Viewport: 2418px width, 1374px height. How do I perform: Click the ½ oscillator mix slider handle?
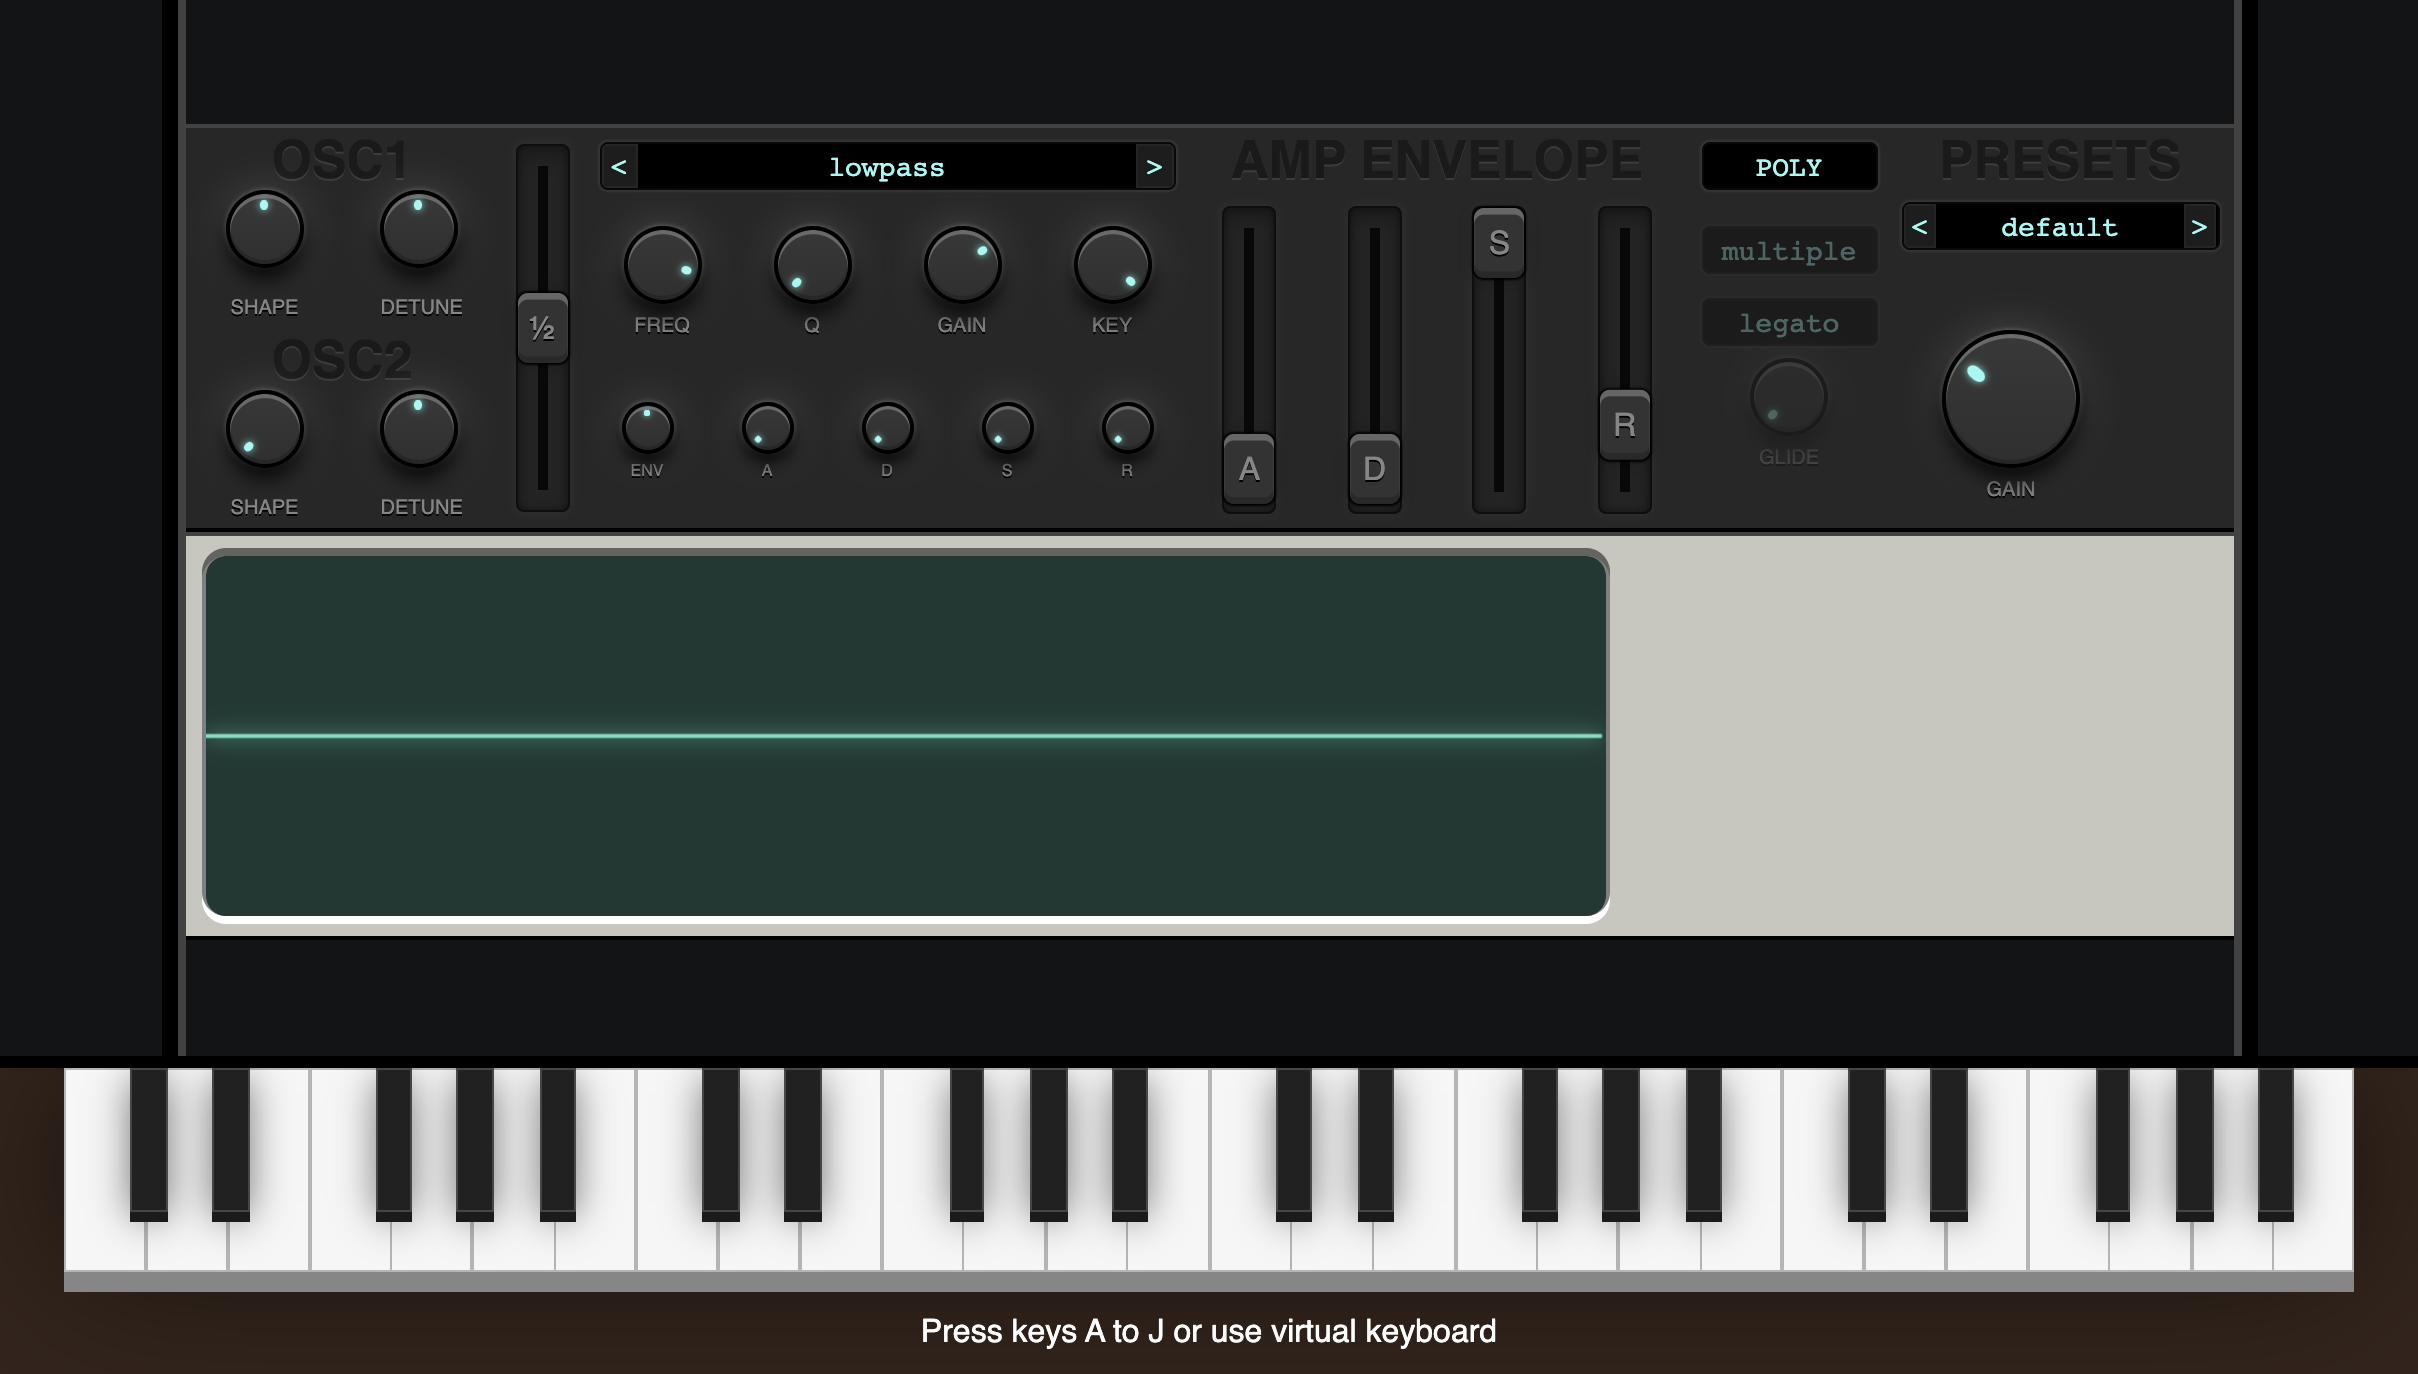point(542,328)
